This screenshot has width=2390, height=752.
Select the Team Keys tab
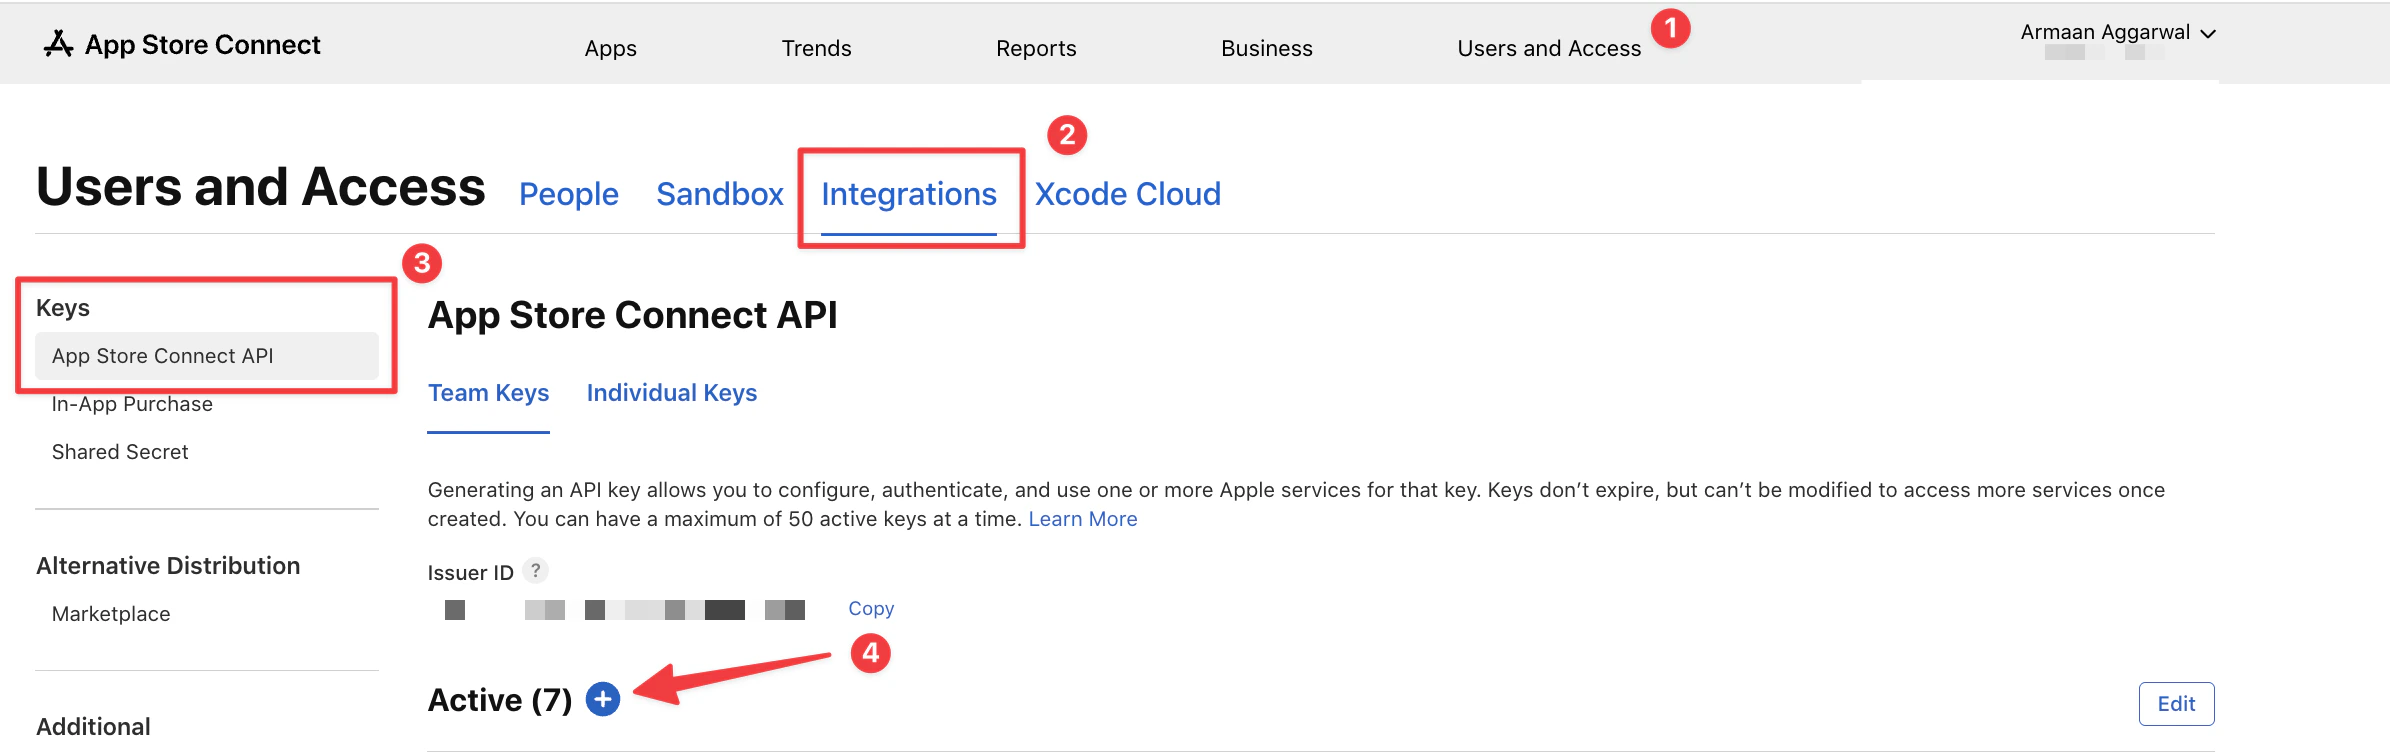tap(489, 393)
